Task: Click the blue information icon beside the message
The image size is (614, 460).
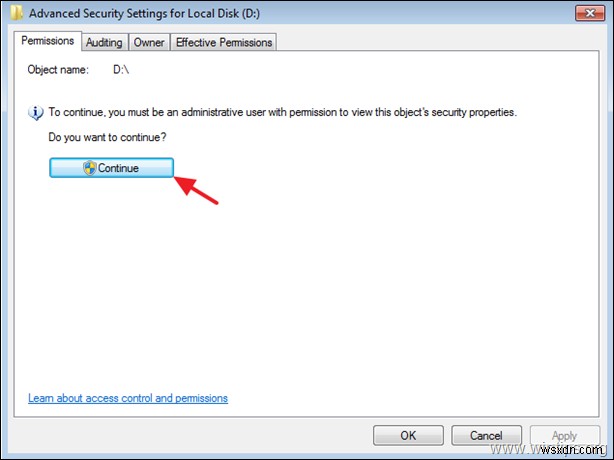Action: (36, 113)
